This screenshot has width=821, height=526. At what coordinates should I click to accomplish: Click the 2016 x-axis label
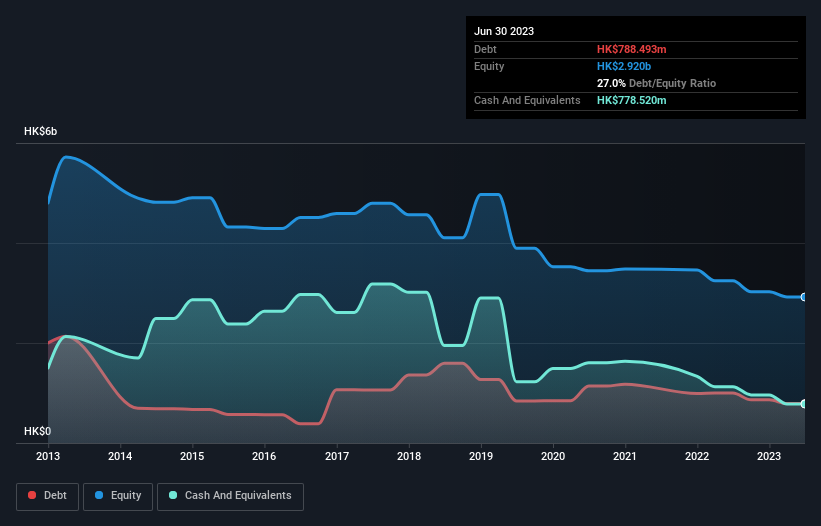264,456
